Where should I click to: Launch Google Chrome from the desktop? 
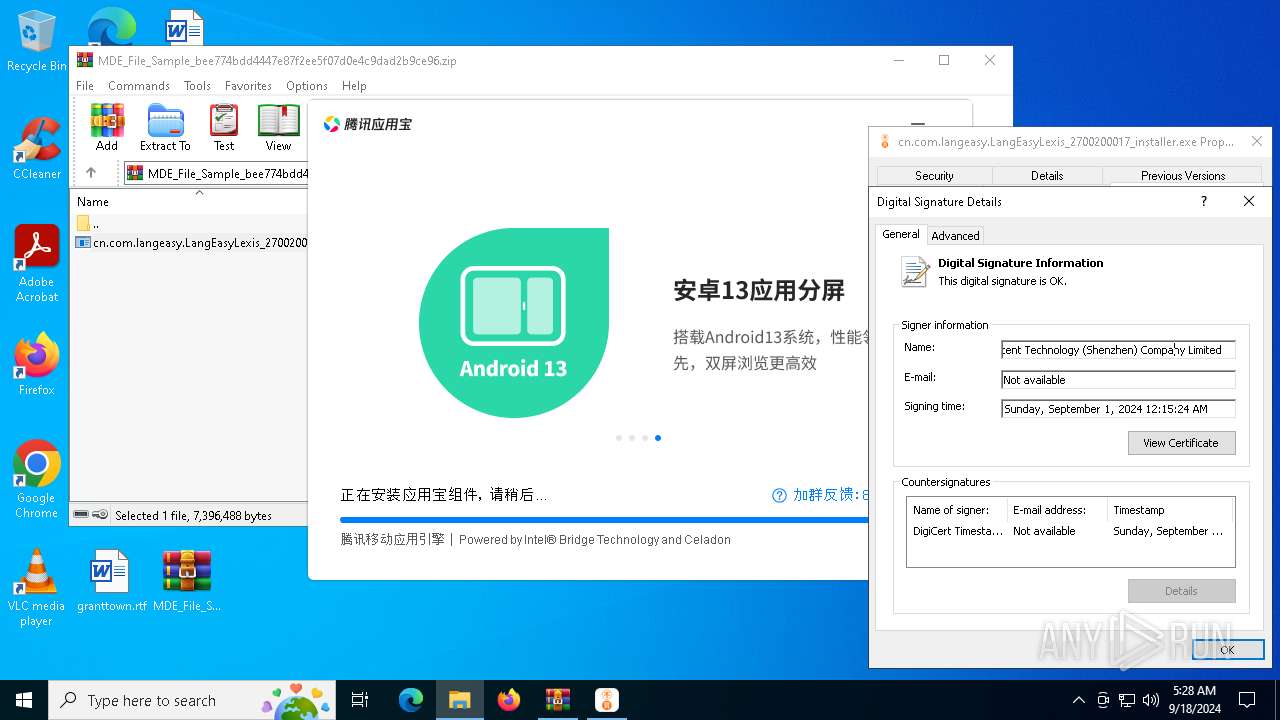[x=37, y=480]
